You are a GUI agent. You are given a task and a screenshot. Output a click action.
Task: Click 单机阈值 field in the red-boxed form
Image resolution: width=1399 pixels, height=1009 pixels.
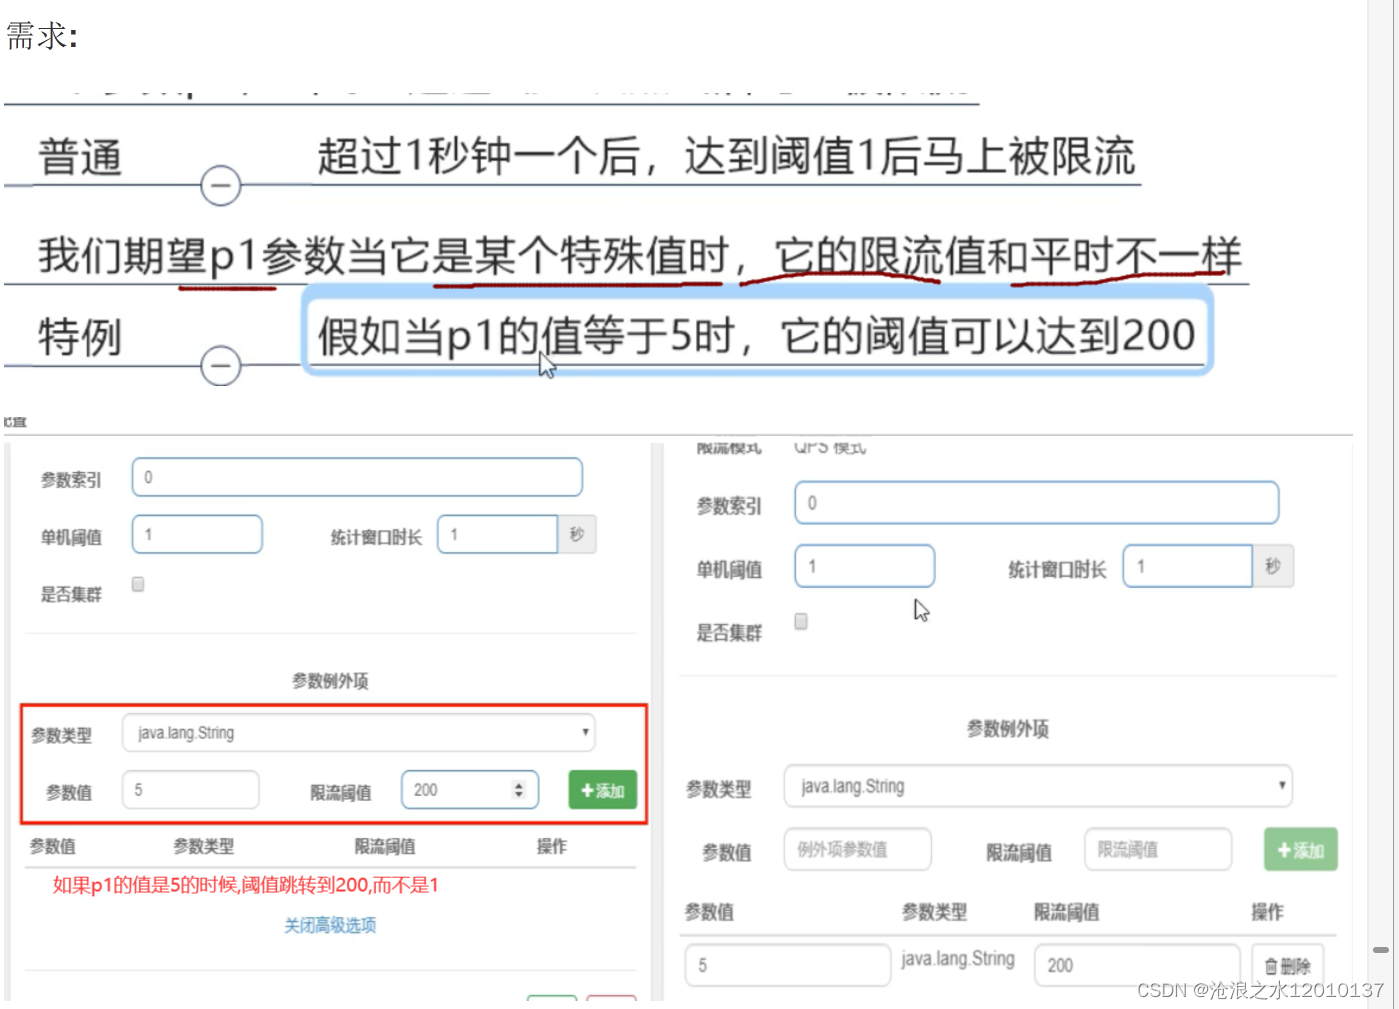pos(197,534)
